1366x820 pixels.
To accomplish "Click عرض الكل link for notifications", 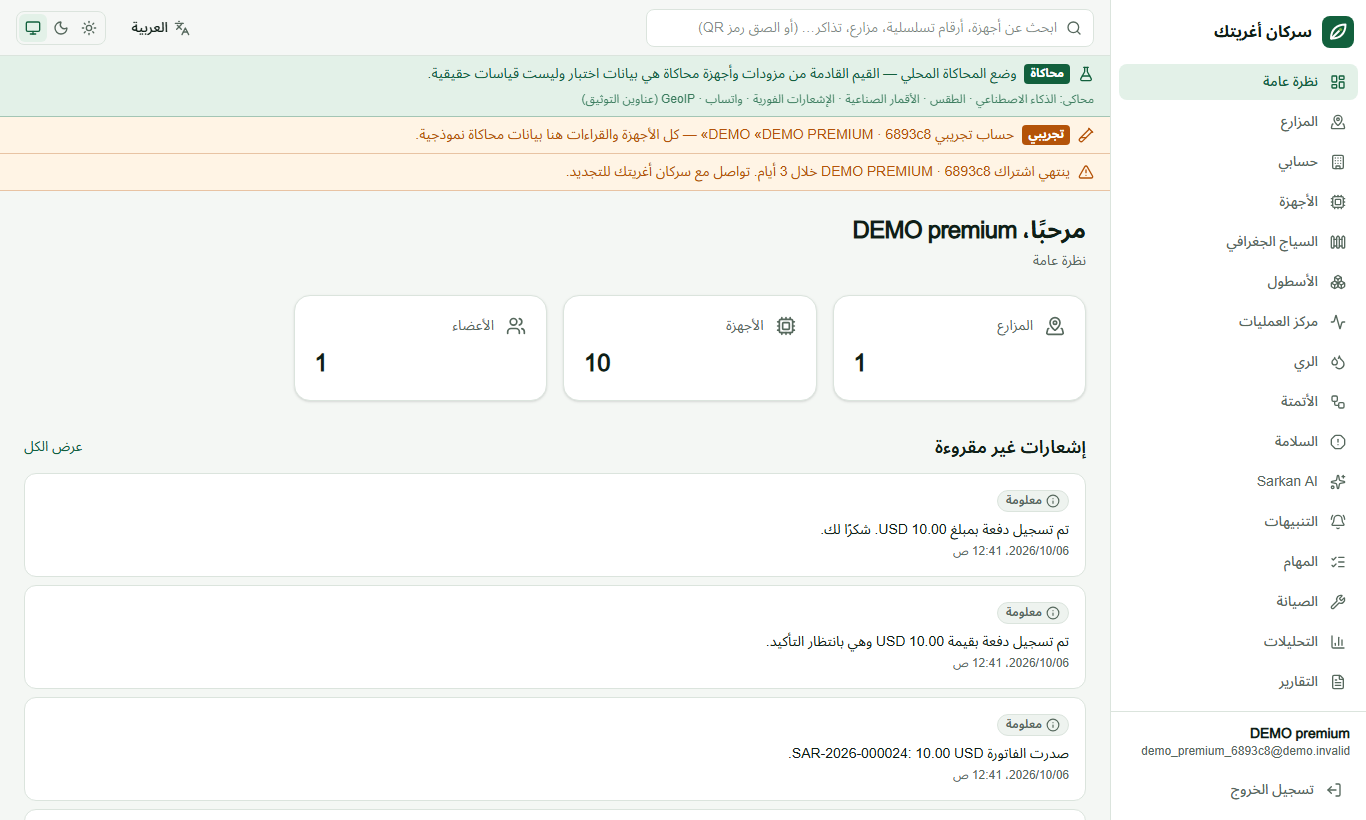I will [x=53, y=447].
